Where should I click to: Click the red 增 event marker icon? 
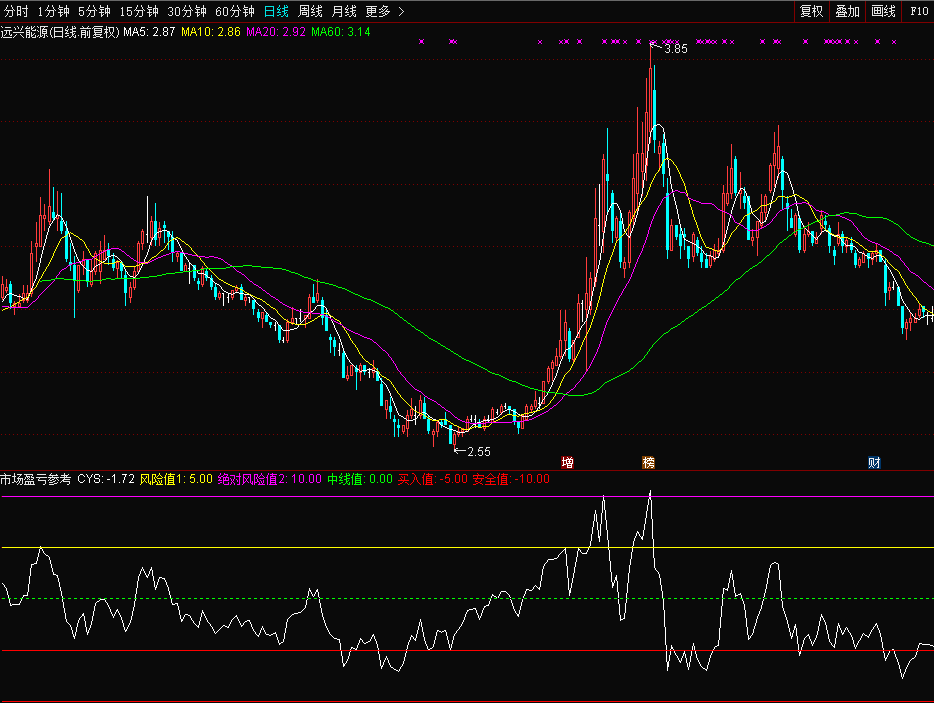click(x=568, y=462)
